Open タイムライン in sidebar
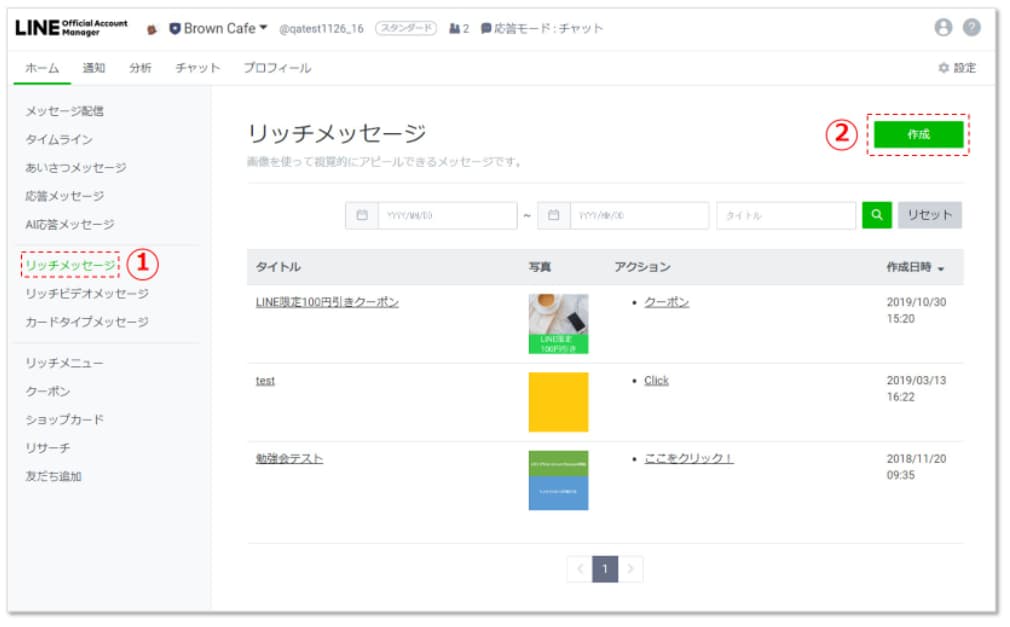This screenshot has height=627, width=1010. tap(59, 139)
